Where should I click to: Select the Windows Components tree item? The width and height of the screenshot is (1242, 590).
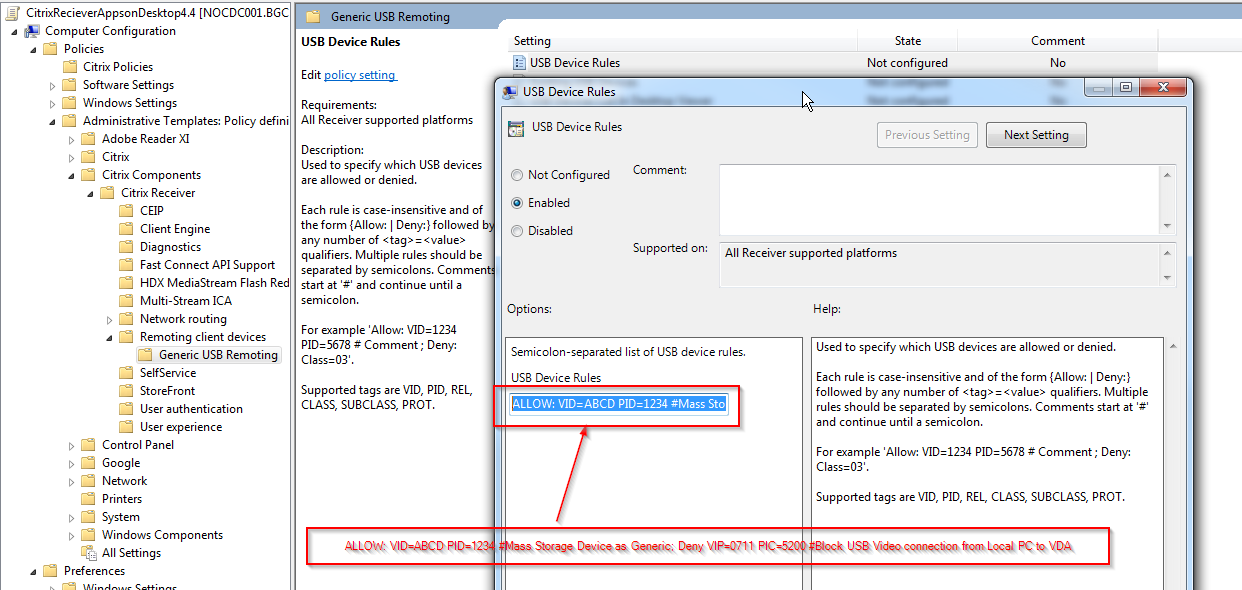(162, 535)
